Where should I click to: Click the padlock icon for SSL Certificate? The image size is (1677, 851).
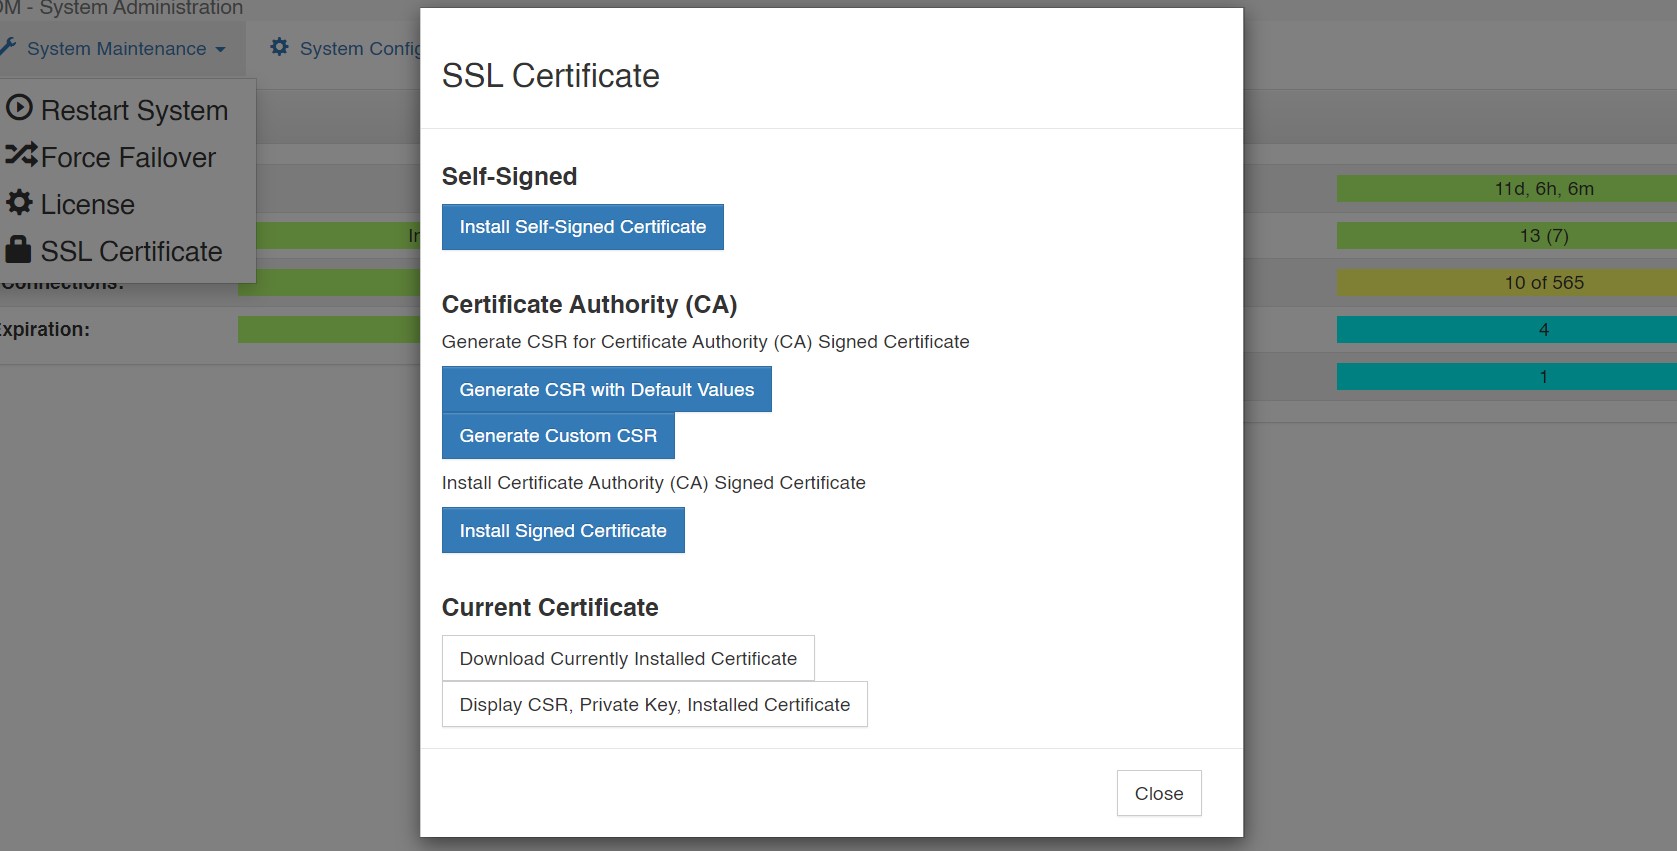click(x=17, y=251)
